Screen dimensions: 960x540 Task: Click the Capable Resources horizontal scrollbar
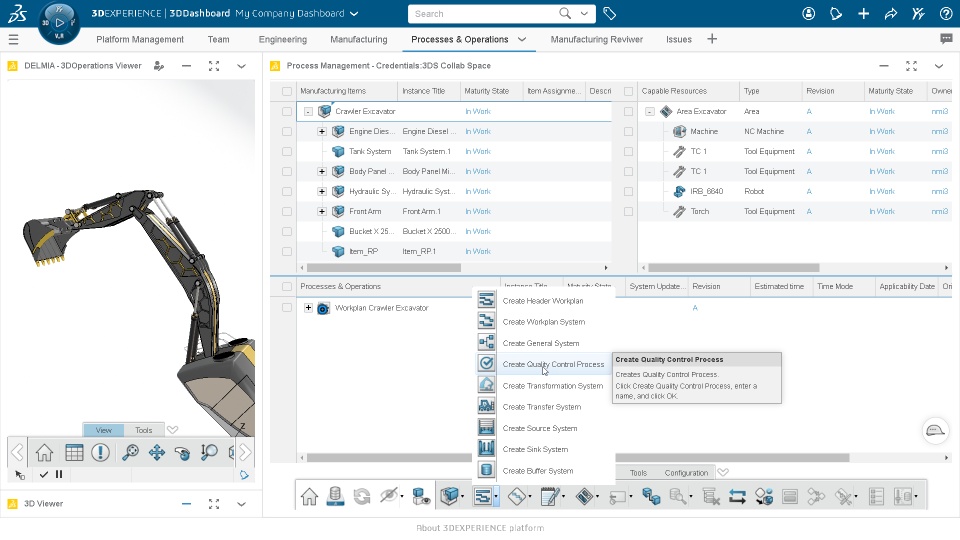click(x=733, y=268)
